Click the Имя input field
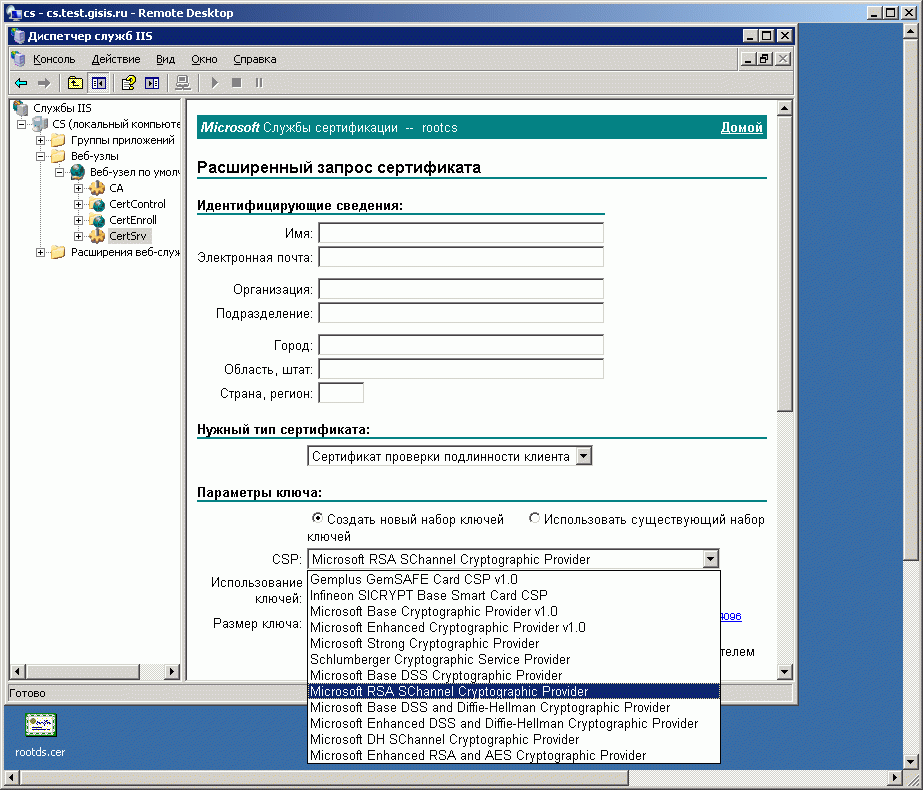923x790 pixels. point(461,233)
